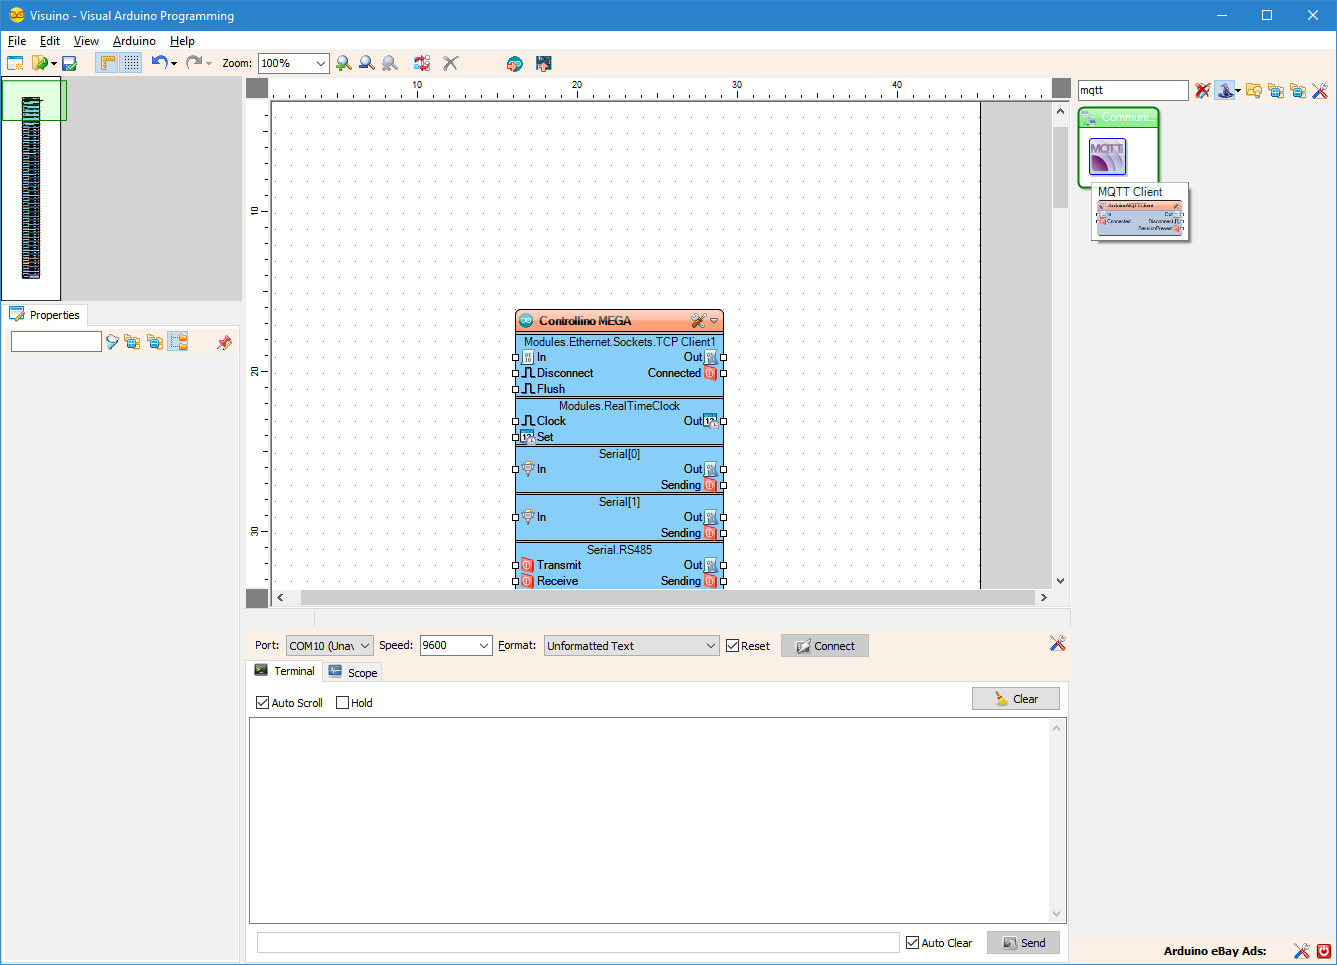Open the Format Unformatted Text dropdown
The height and width of the screenshot is (965, 1337).
point(632,646)
